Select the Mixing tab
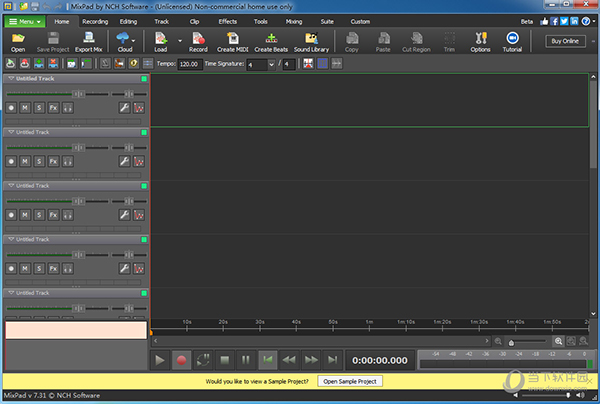This screenshot has width=600, height=404. (293, 22)
